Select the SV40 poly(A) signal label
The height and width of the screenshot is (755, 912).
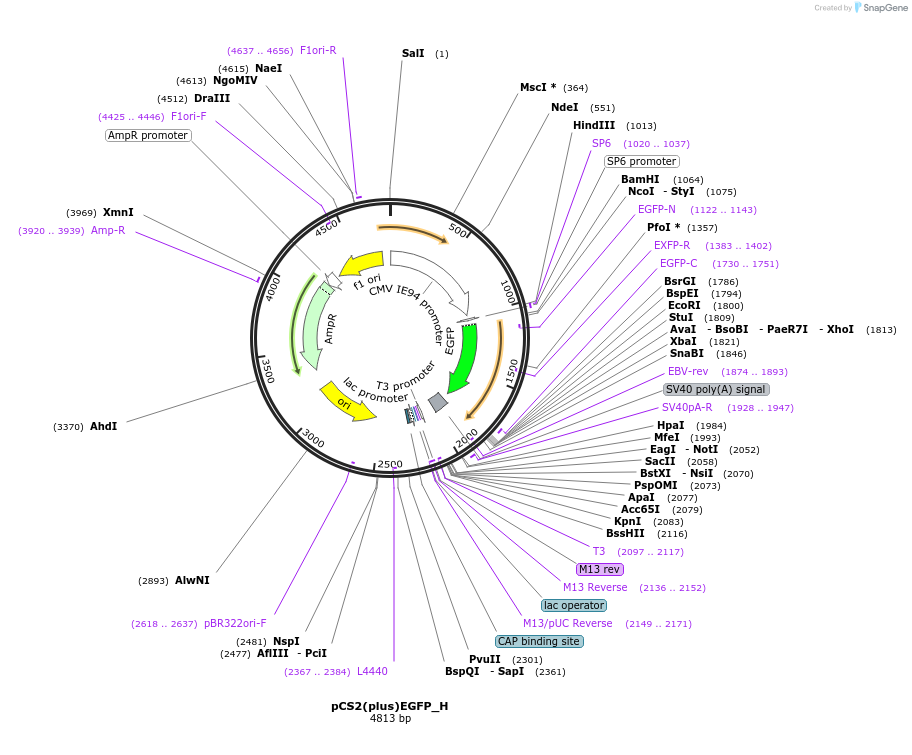(718, 389)
